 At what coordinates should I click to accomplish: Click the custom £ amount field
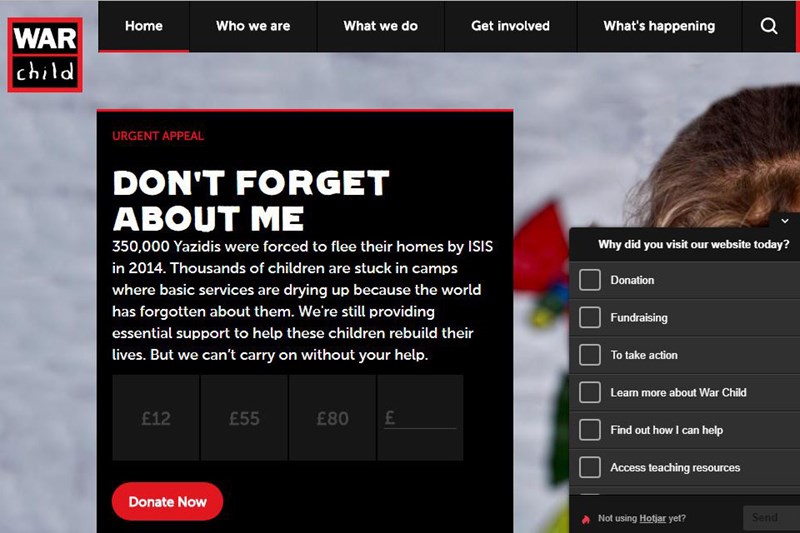420,418
